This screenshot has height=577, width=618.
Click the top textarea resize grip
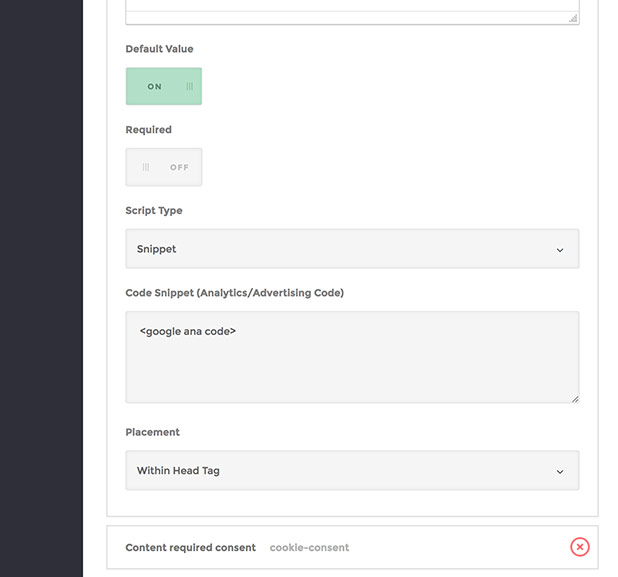(x=573, y=18)
